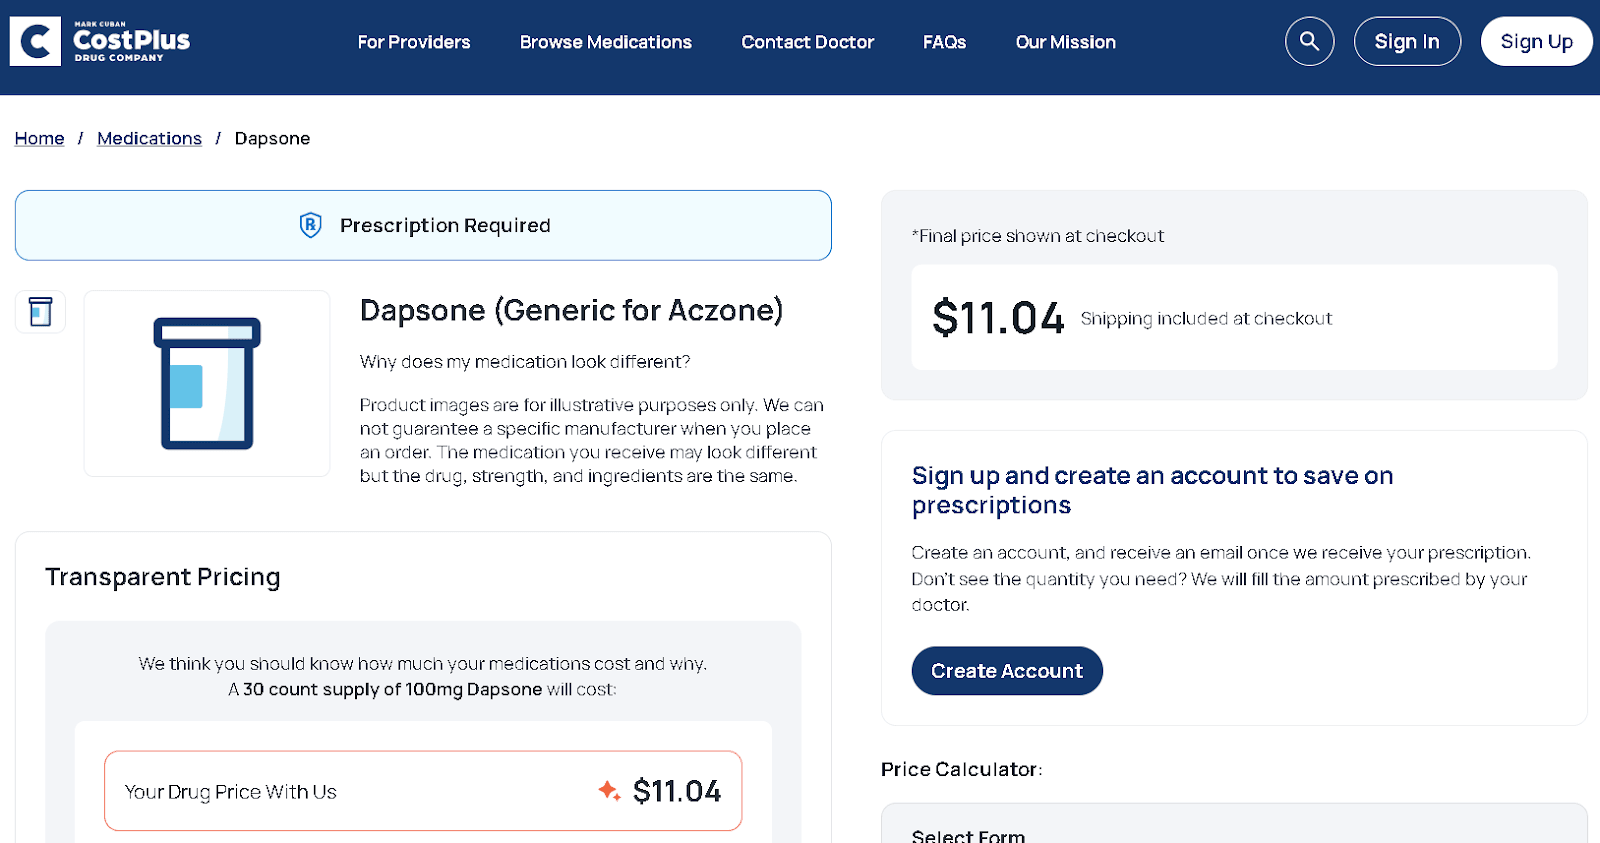1600x843 pixels.
Task: Click the orange sparkle icon beside $11.04
Action: click(609, 790)
